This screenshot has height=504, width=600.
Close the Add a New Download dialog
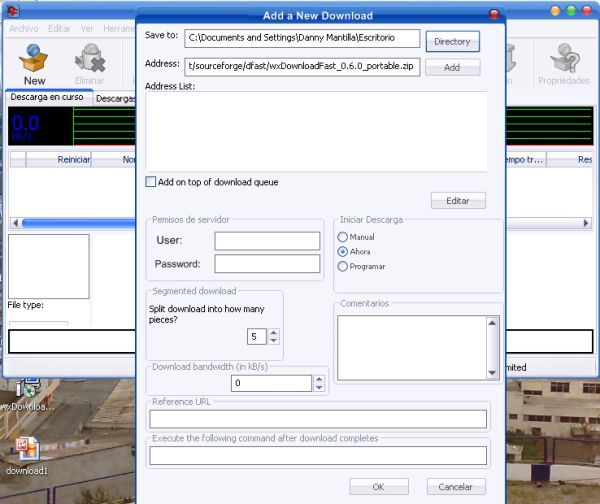[494, 15]
